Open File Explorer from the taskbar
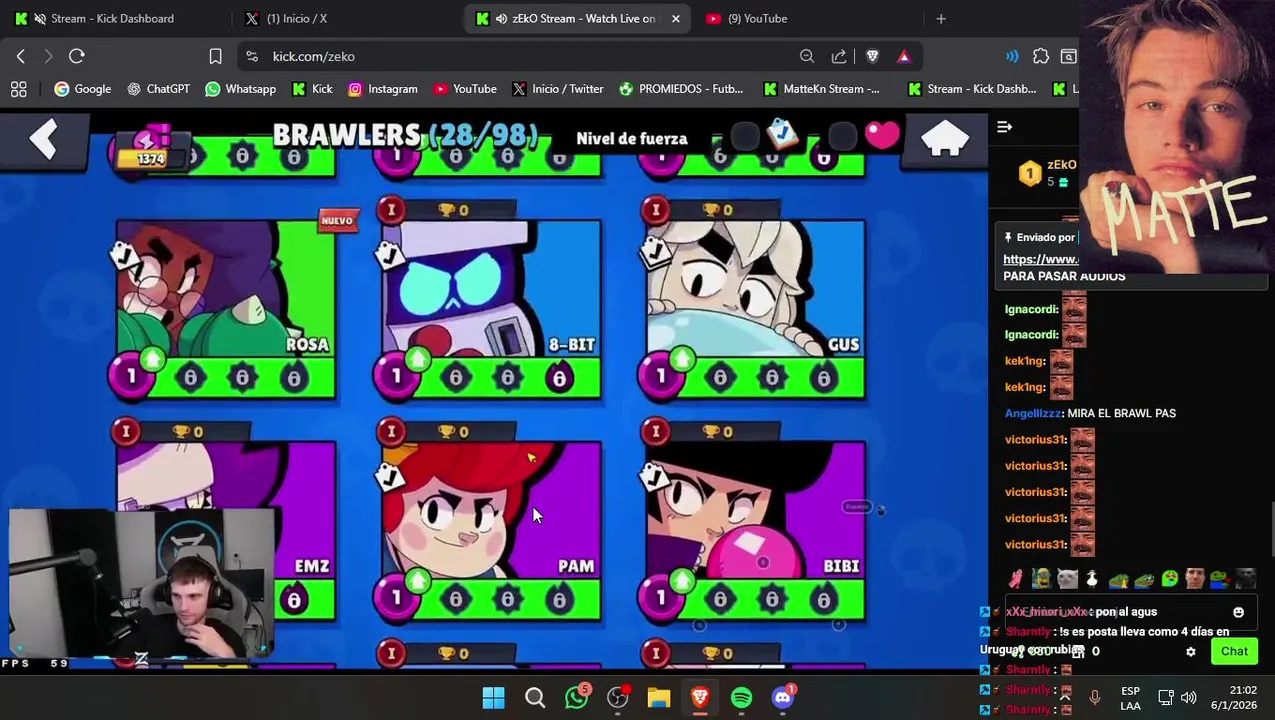1275x720 pixels. click(x=658, y=697)
